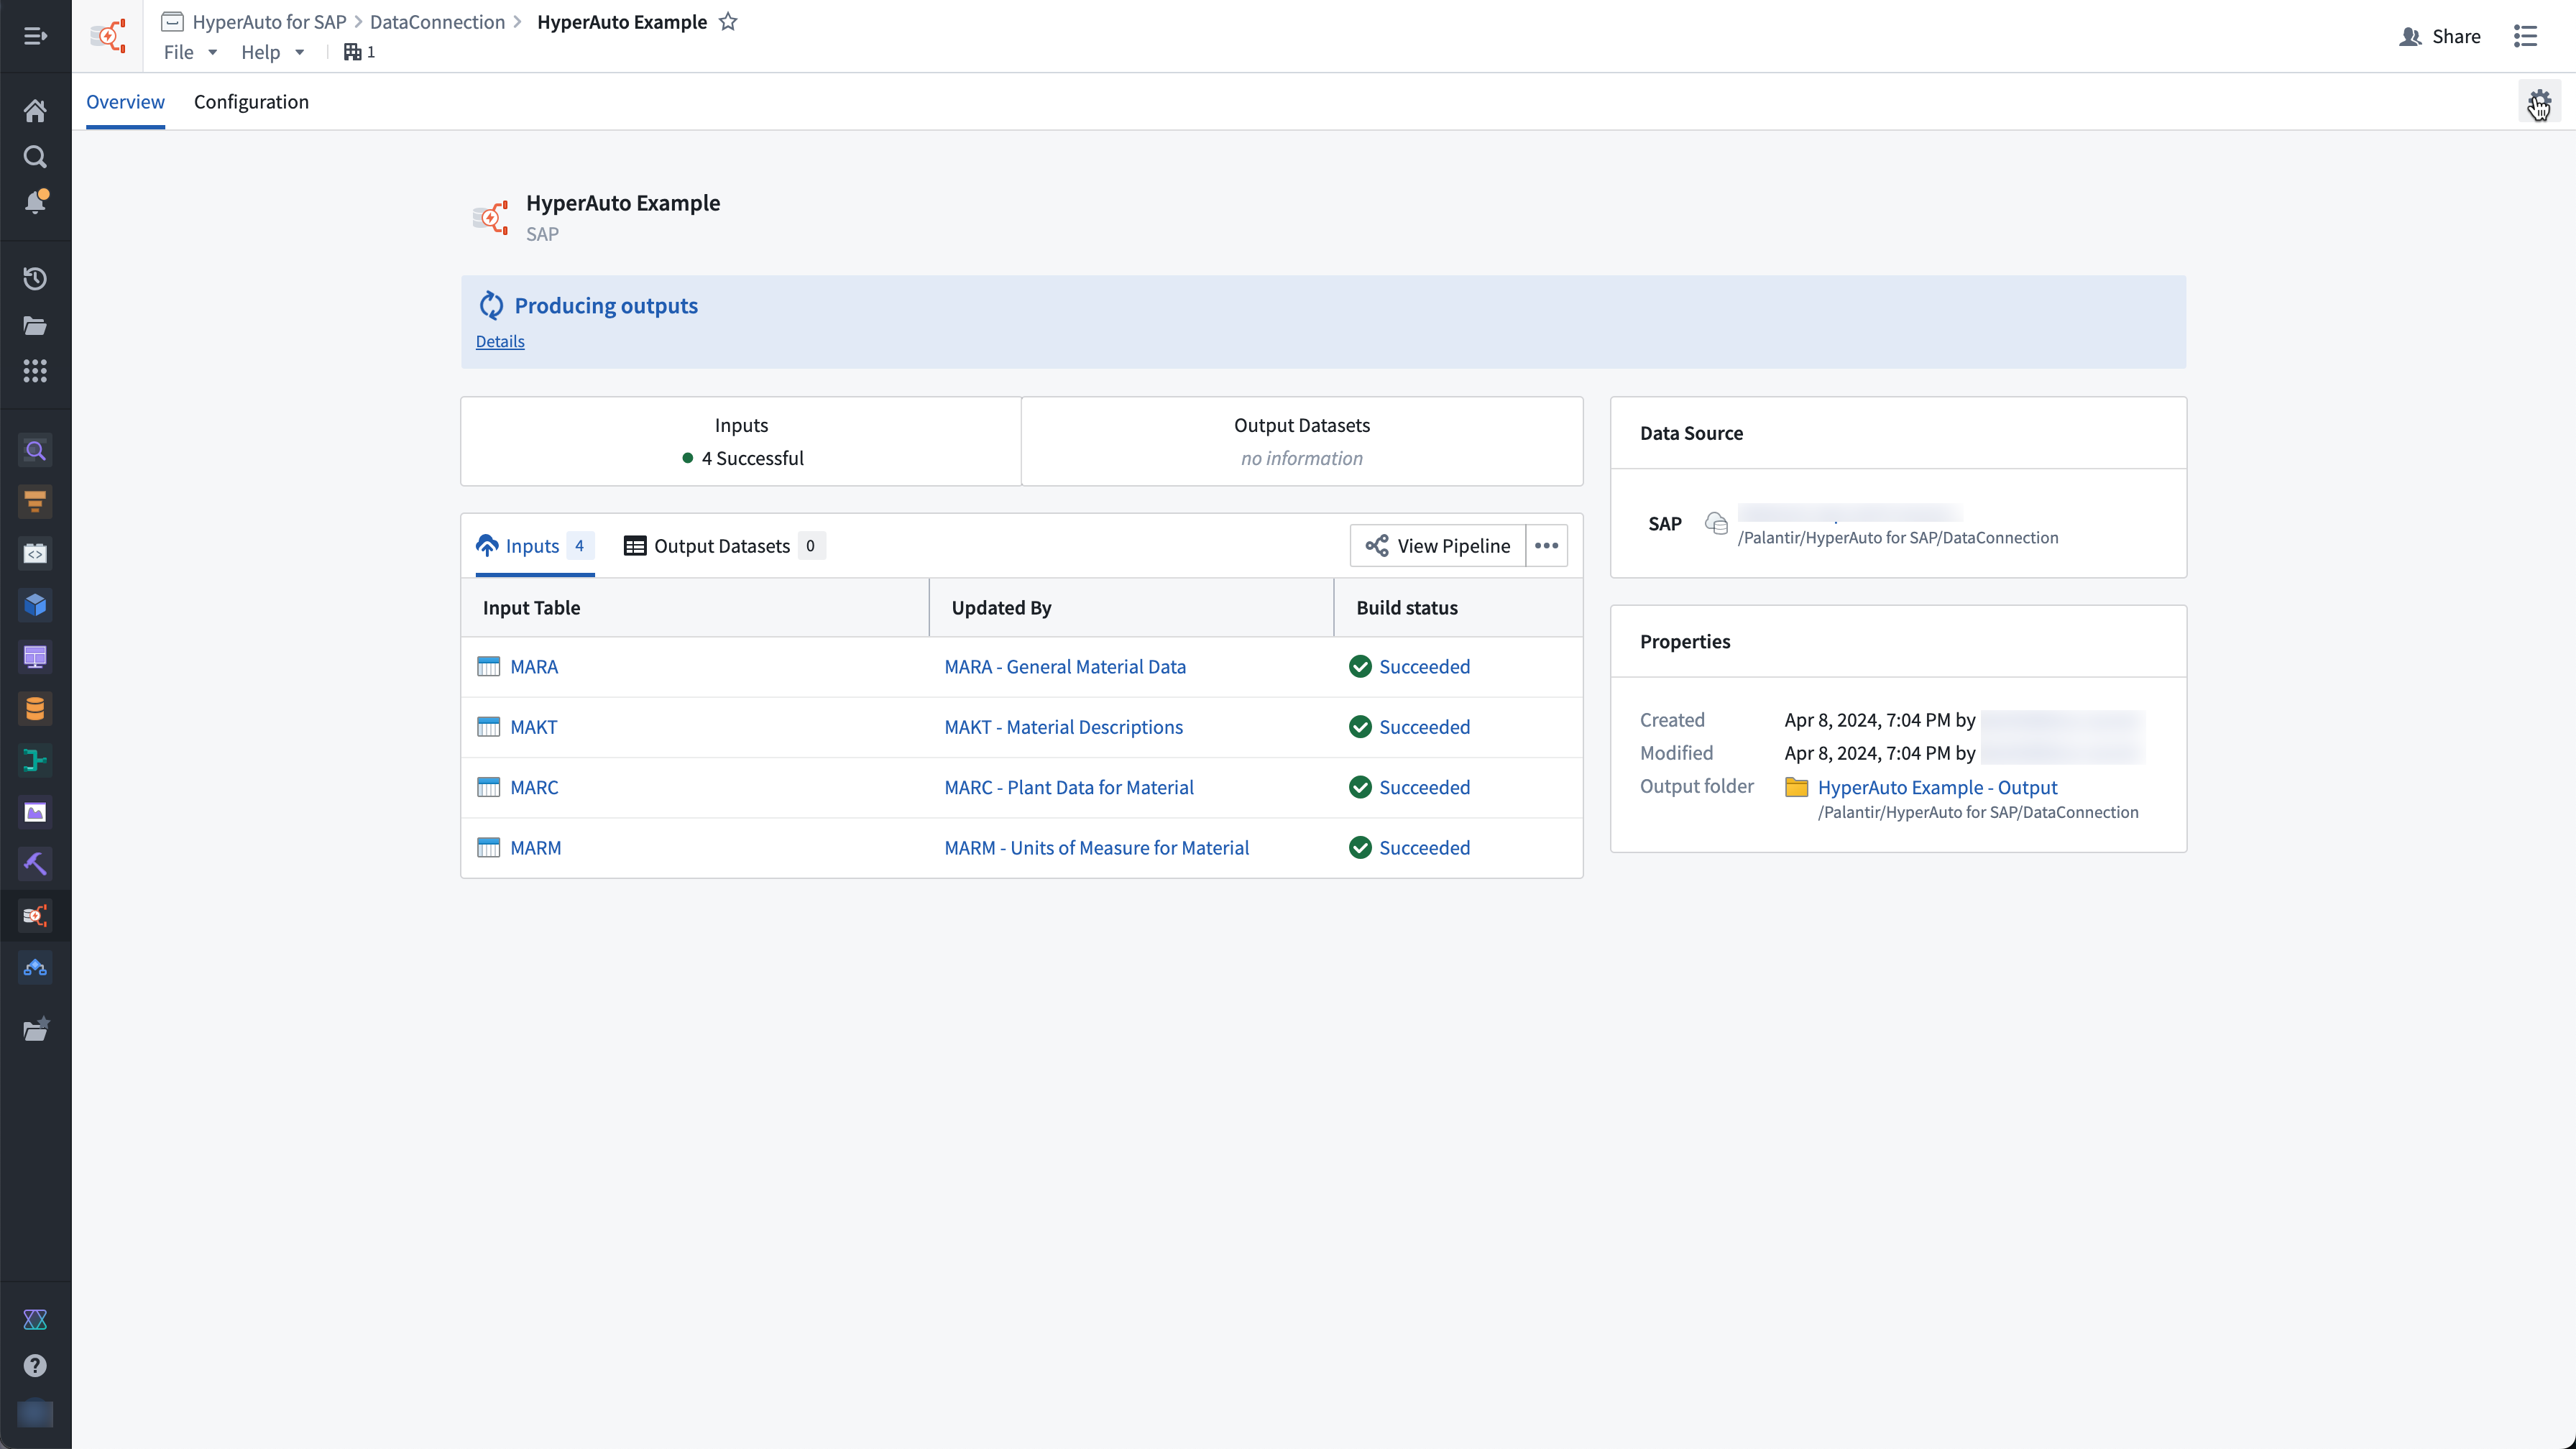Navigate to DataConnection breadcrumb

437,22
